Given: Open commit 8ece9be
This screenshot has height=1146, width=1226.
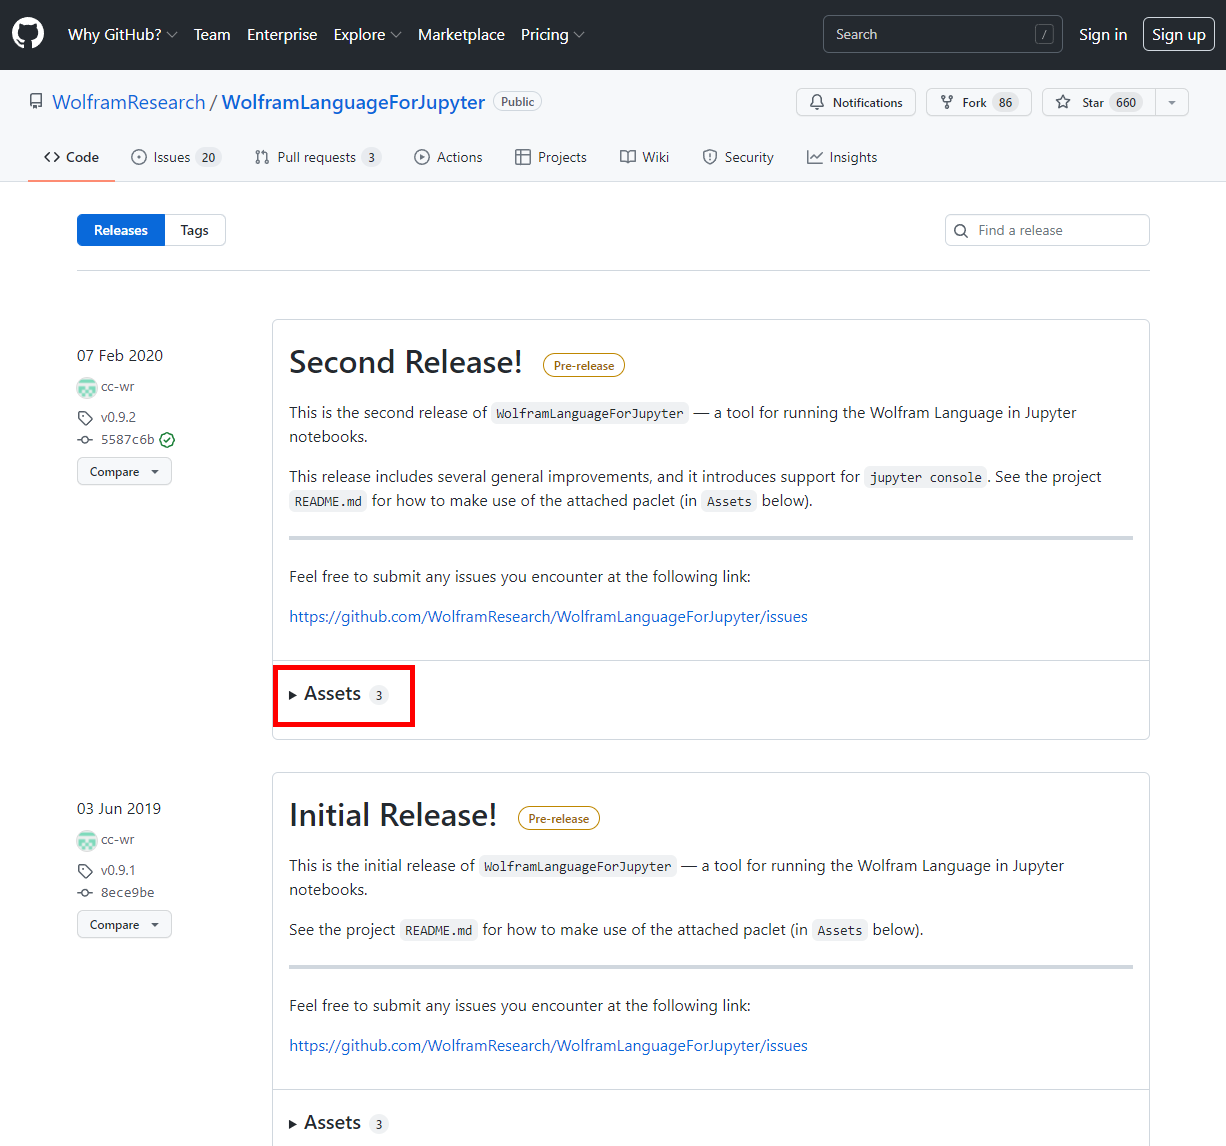Looking at the screenshot, I should tap(128, 892).
